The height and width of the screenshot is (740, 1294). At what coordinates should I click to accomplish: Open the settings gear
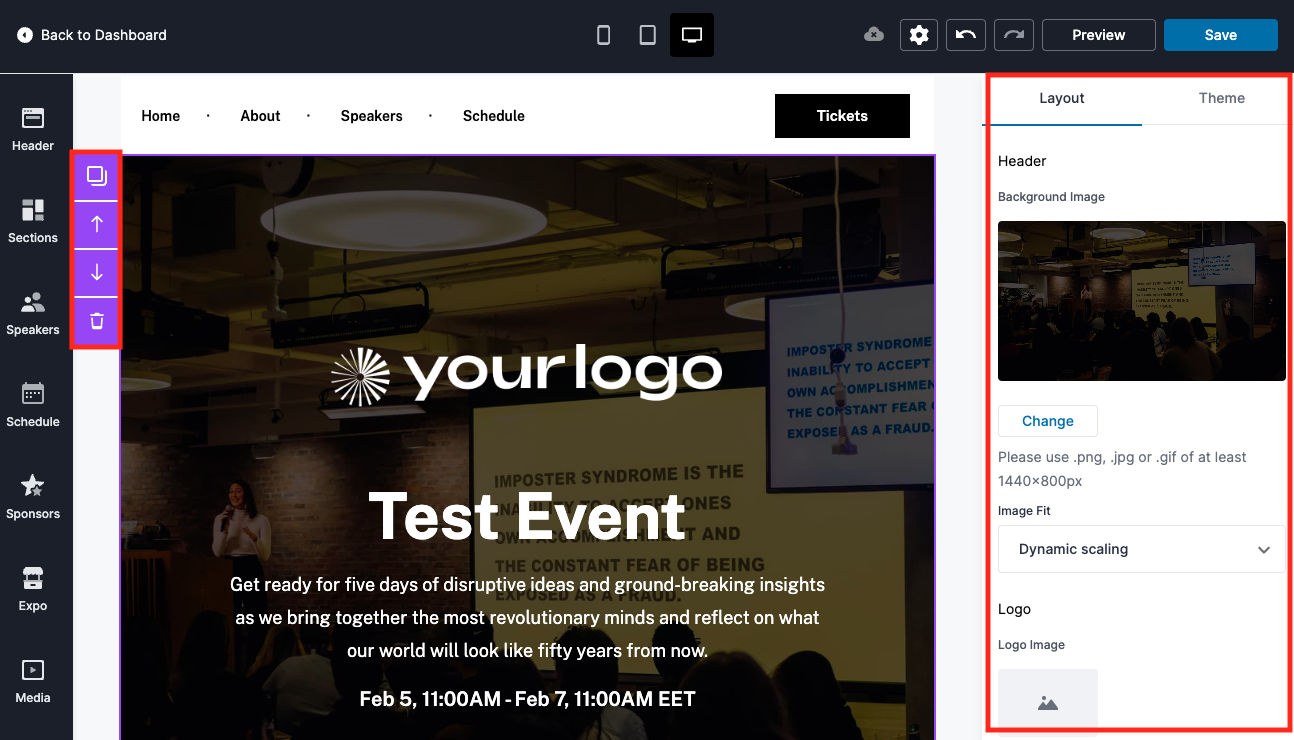(919, 35)
